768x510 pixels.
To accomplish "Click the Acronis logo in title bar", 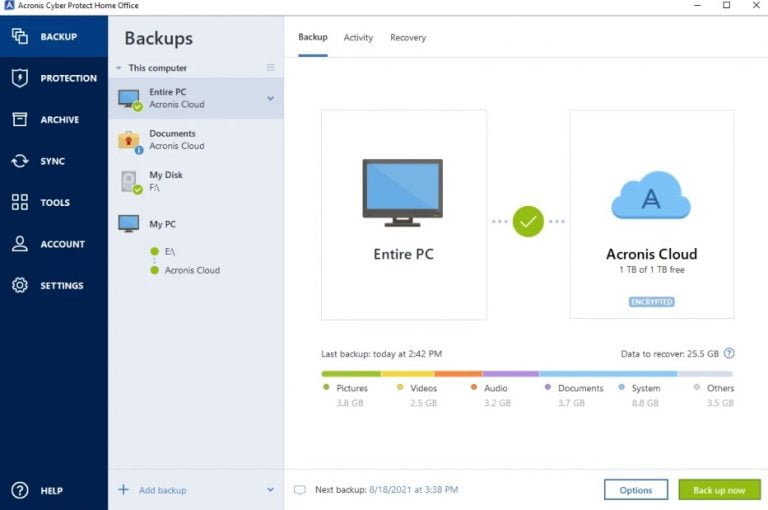I will click(x=9, y=5).
